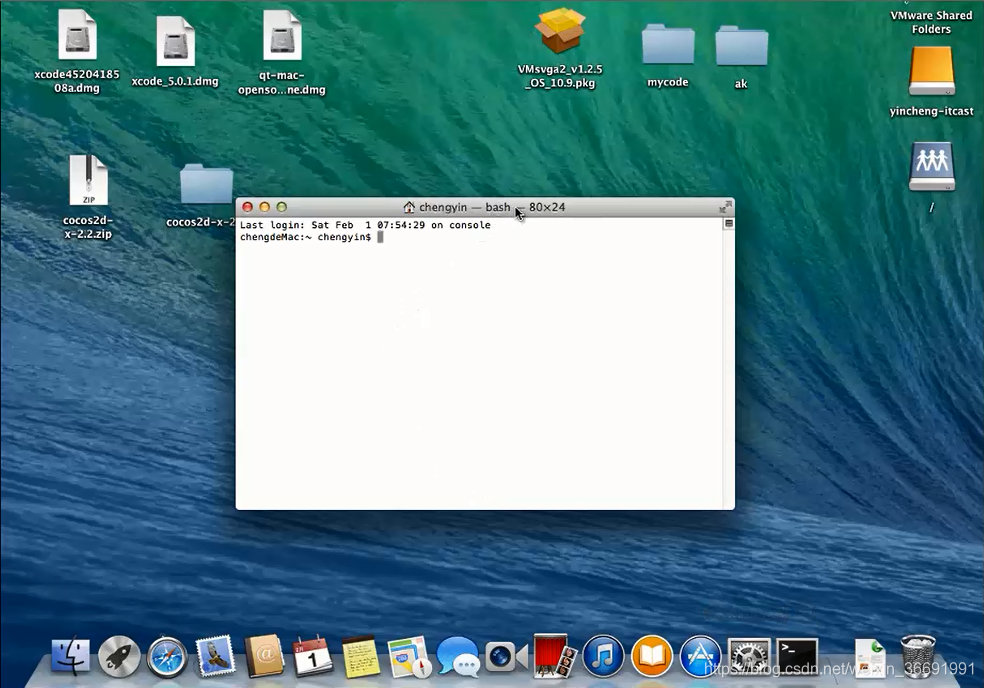The height and width of the screenshot is (688, 984).
Task: Click the Terminal vertical scrollbar track
Action: click(729, 369)
